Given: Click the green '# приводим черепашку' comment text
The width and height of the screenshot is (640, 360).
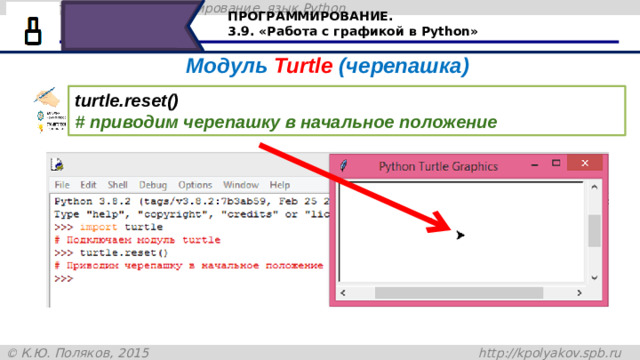Looking at the screenshot, I should 286,122.
